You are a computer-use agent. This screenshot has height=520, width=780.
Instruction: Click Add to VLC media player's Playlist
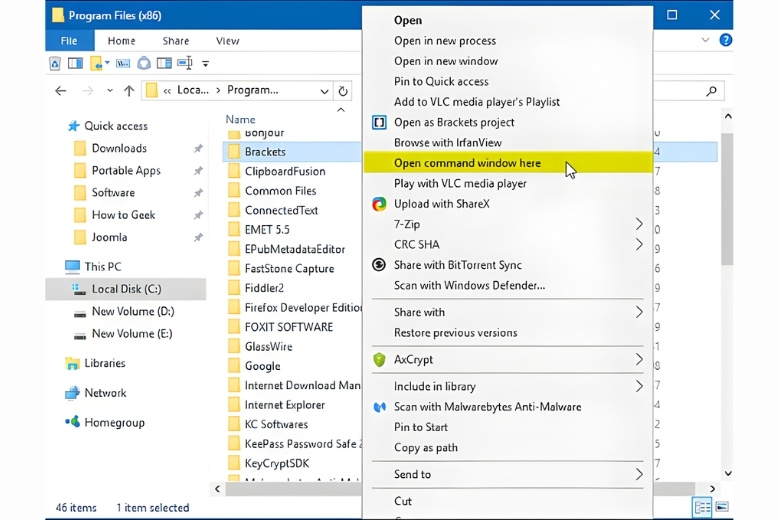(507, 102)
